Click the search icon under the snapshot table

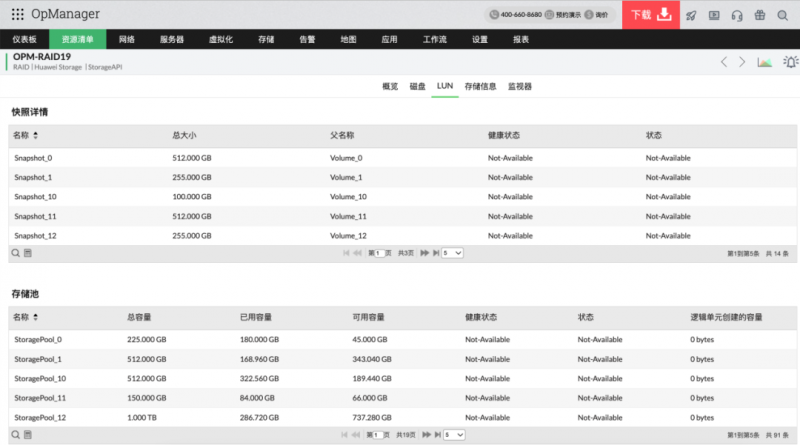pyautogui.click(x=16, y=253)
